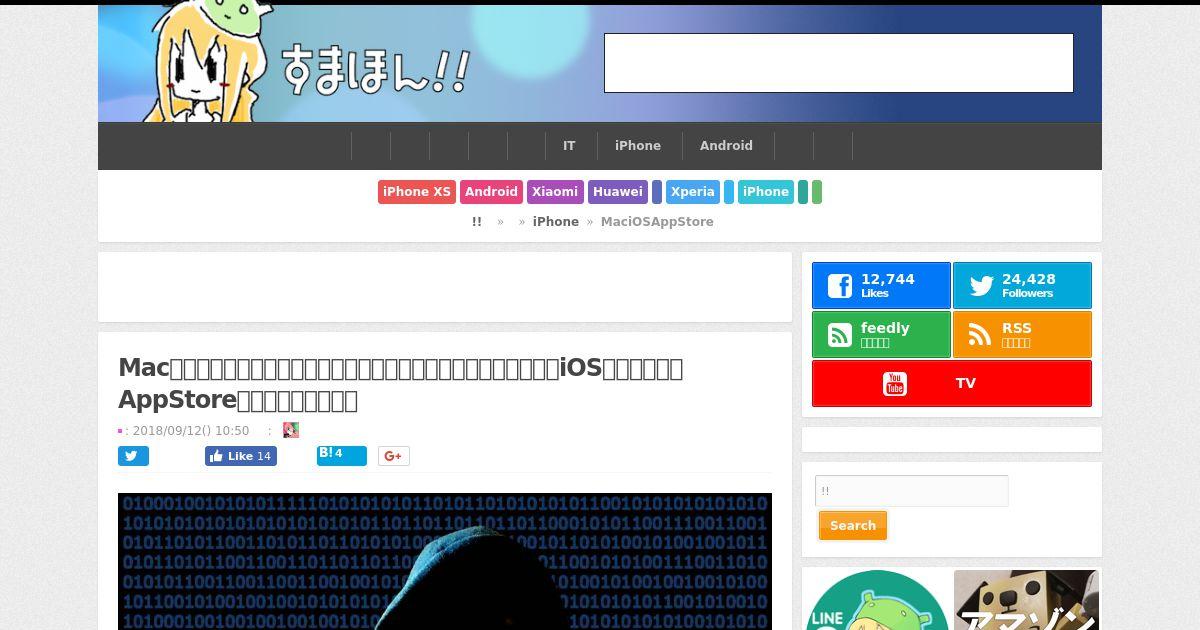Viewport: 1200px width, 630px height.
Task: Click the orange Search button
Action: coord(853,526)
